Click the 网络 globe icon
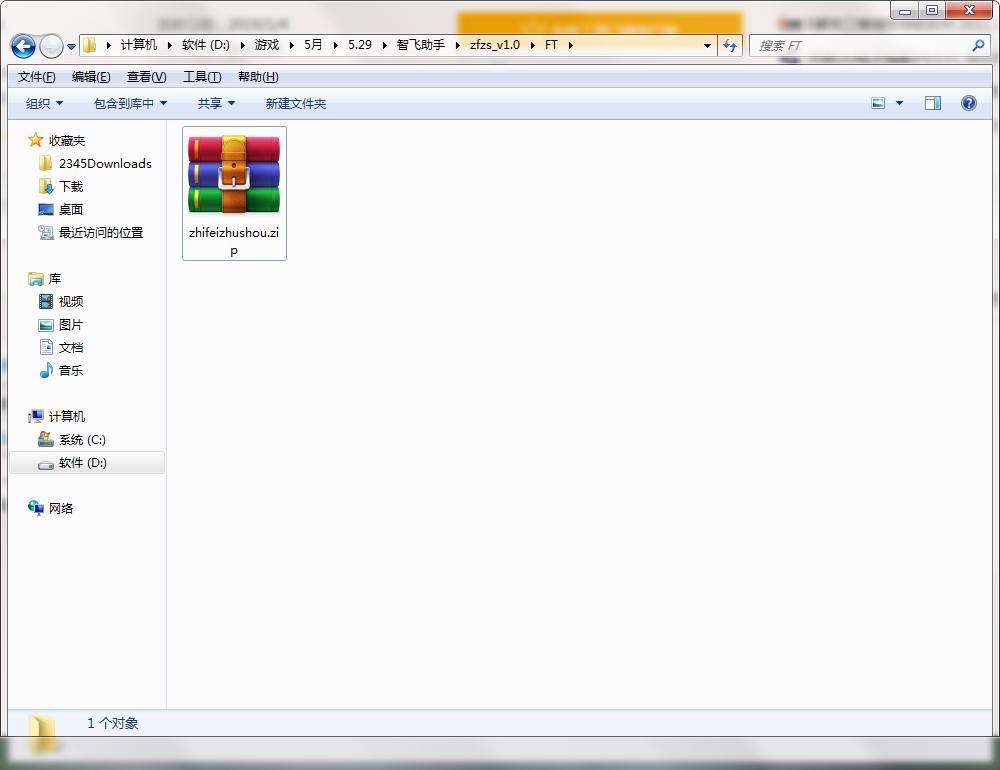This screenshot has width=1000, height=770. click(x=36, y=508)
